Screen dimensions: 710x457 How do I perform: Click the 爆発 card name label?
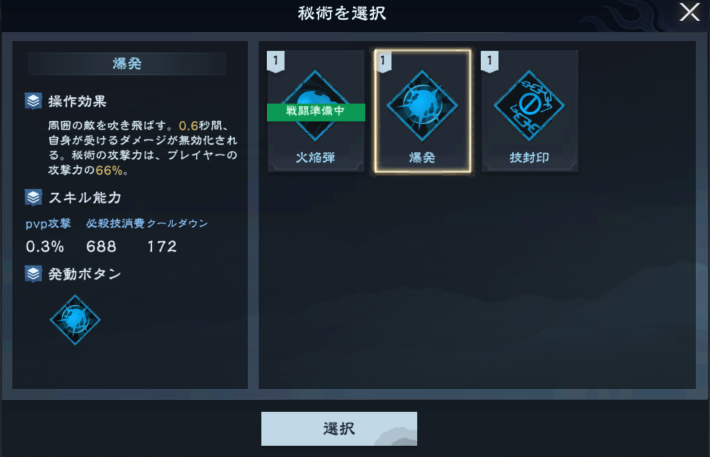[x=422, y=158]
